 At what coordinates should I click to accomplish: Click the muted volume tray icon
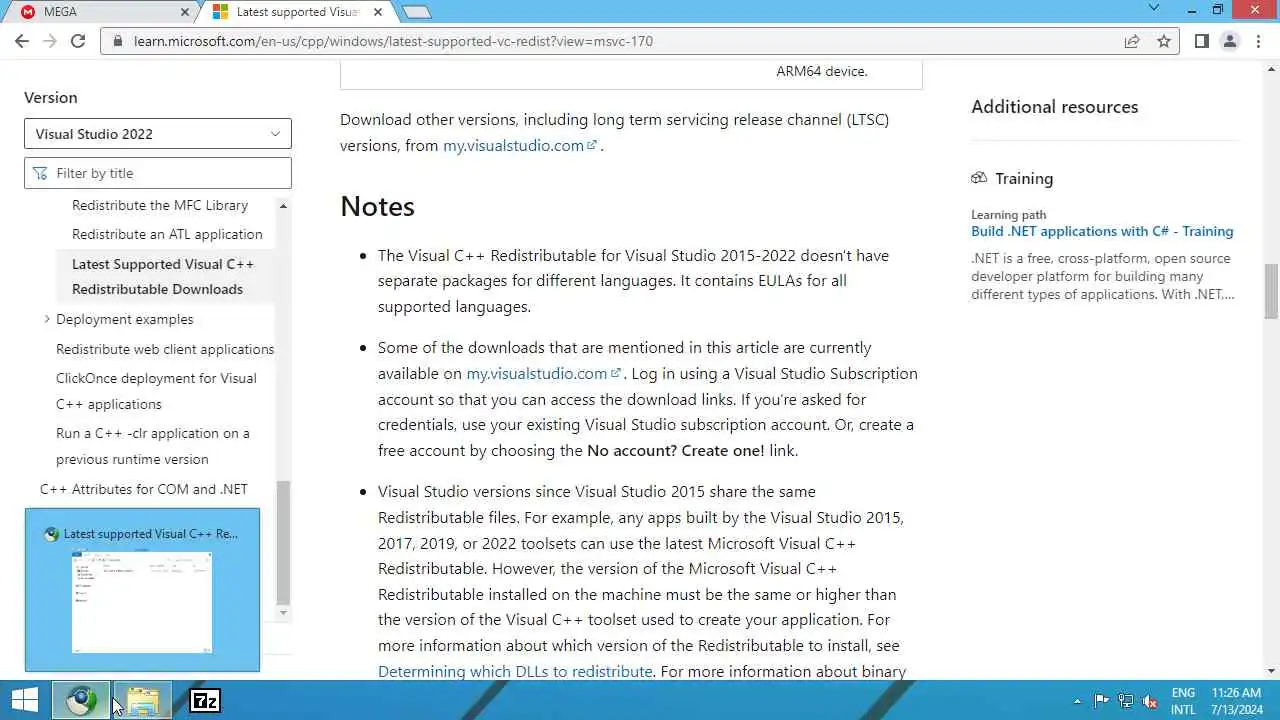click(1150, 701)
